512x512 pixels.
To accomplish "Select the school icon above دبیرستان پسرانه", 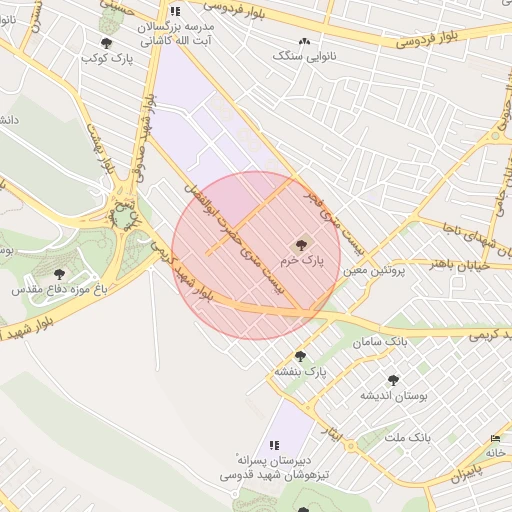I will pyautogui.click(x=274, y=445).
